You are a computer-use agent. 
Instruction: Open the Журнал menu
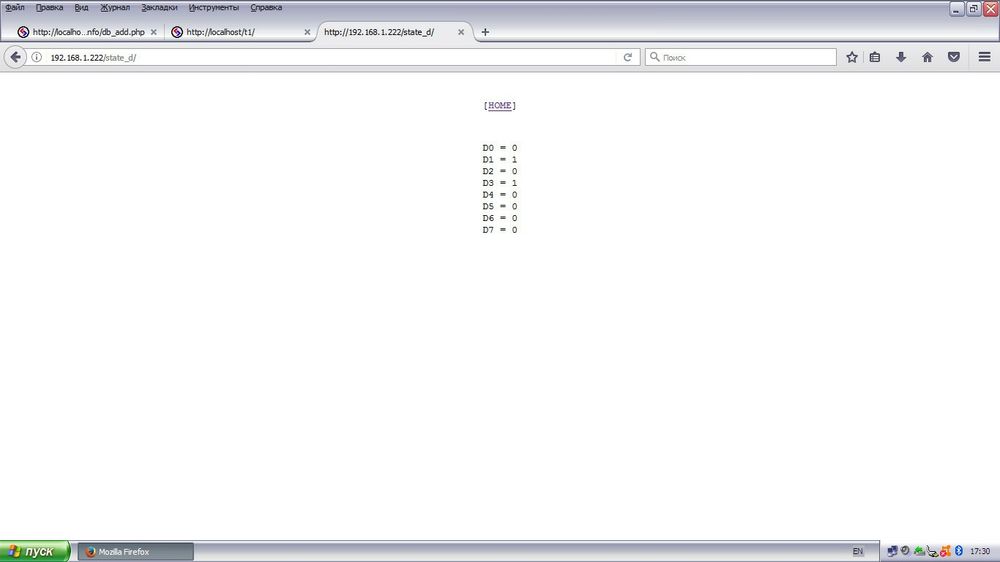(115, 8)
